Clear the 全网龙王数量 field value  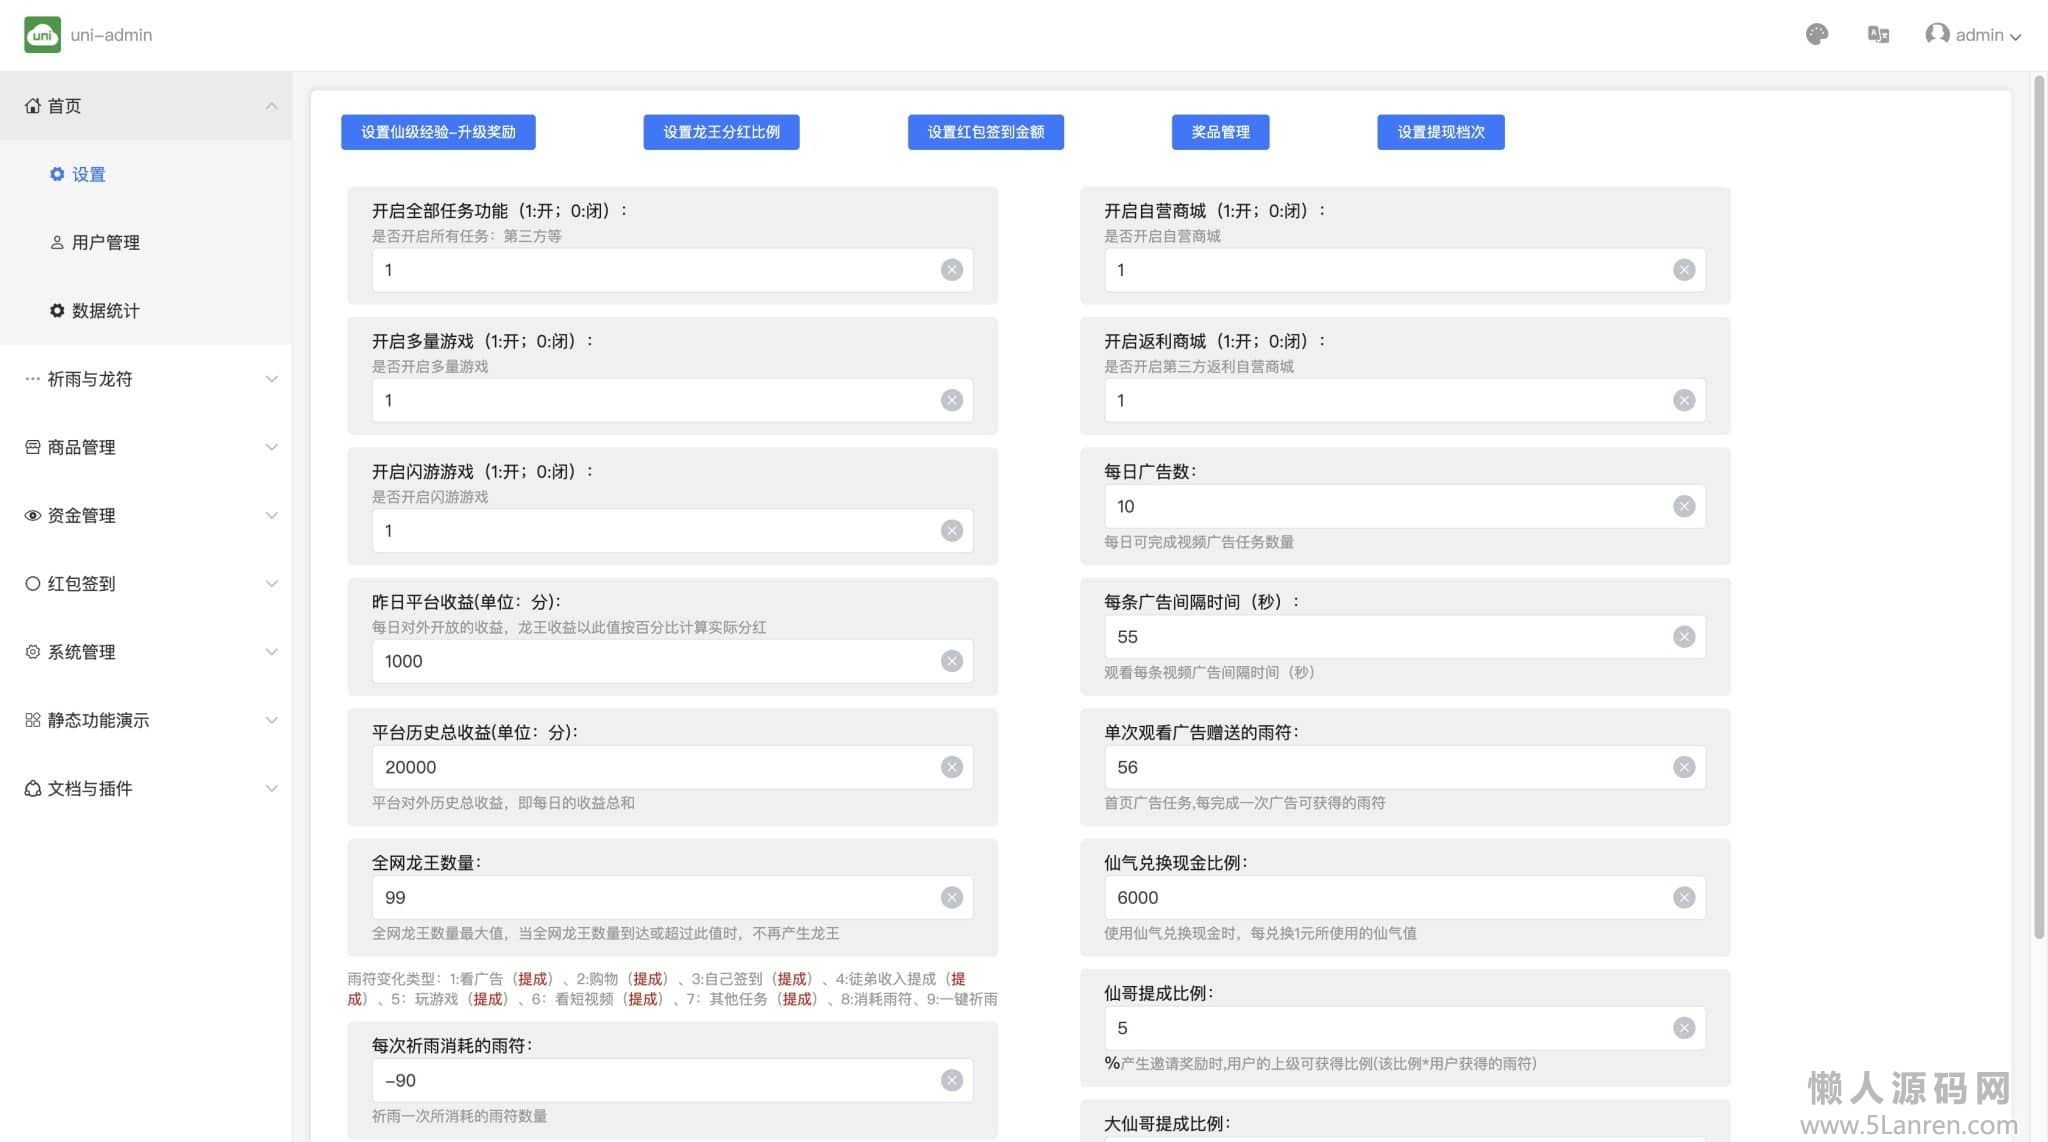coord(952,898)
